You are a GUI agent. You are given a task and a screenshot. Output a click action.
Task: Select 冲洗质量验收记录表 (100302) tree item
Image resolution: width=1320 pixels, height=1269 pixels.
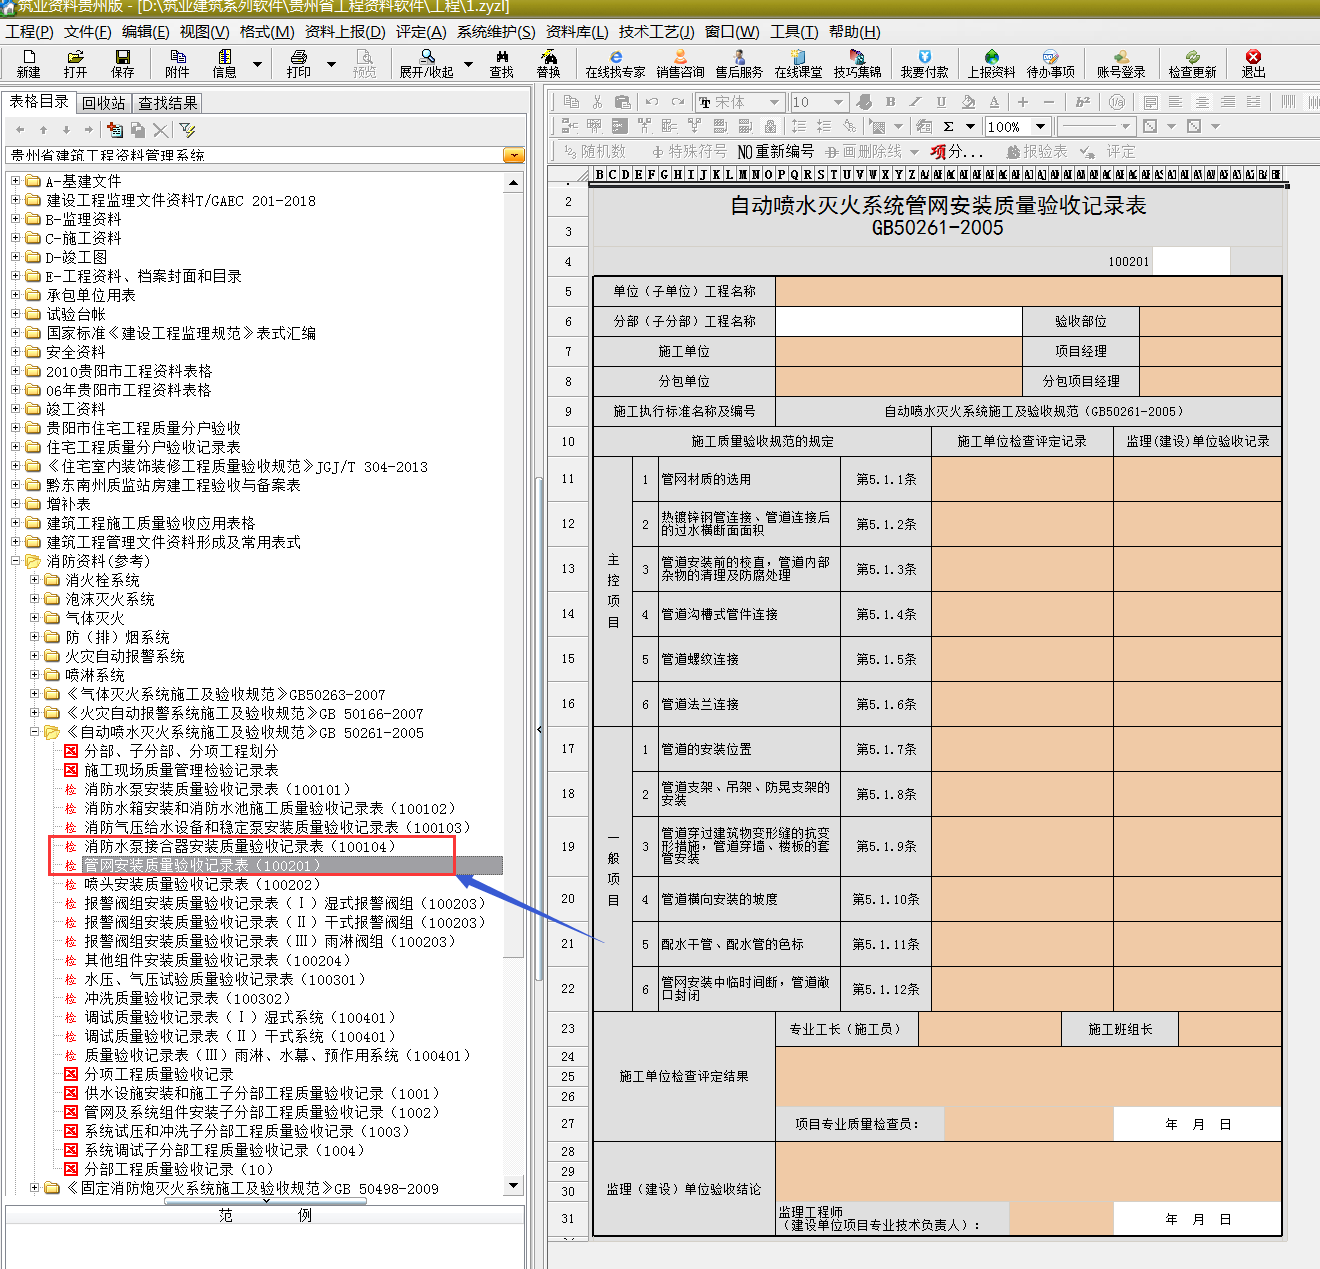pos(187,998)
